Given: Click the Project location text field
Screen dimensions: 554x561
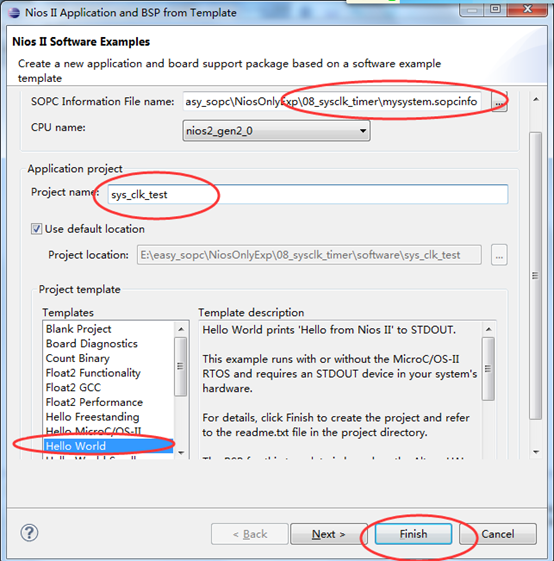Looking at the screenshot, I should (309, 255).
